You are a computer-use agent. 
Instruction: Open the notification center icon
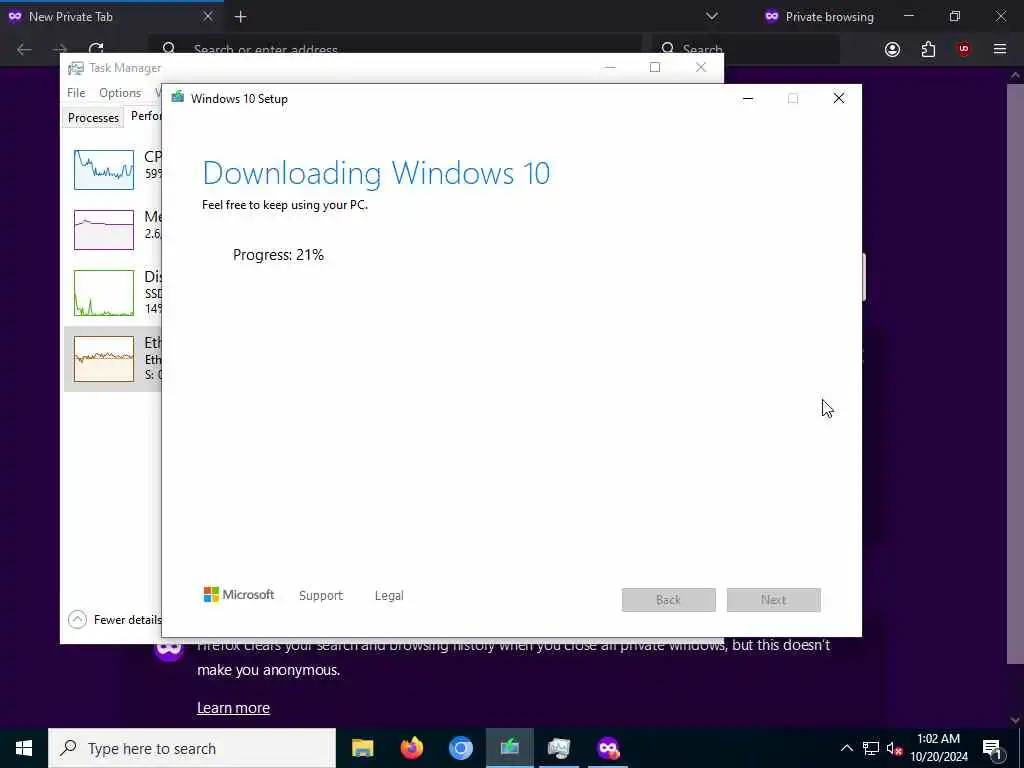pos(993,748)
